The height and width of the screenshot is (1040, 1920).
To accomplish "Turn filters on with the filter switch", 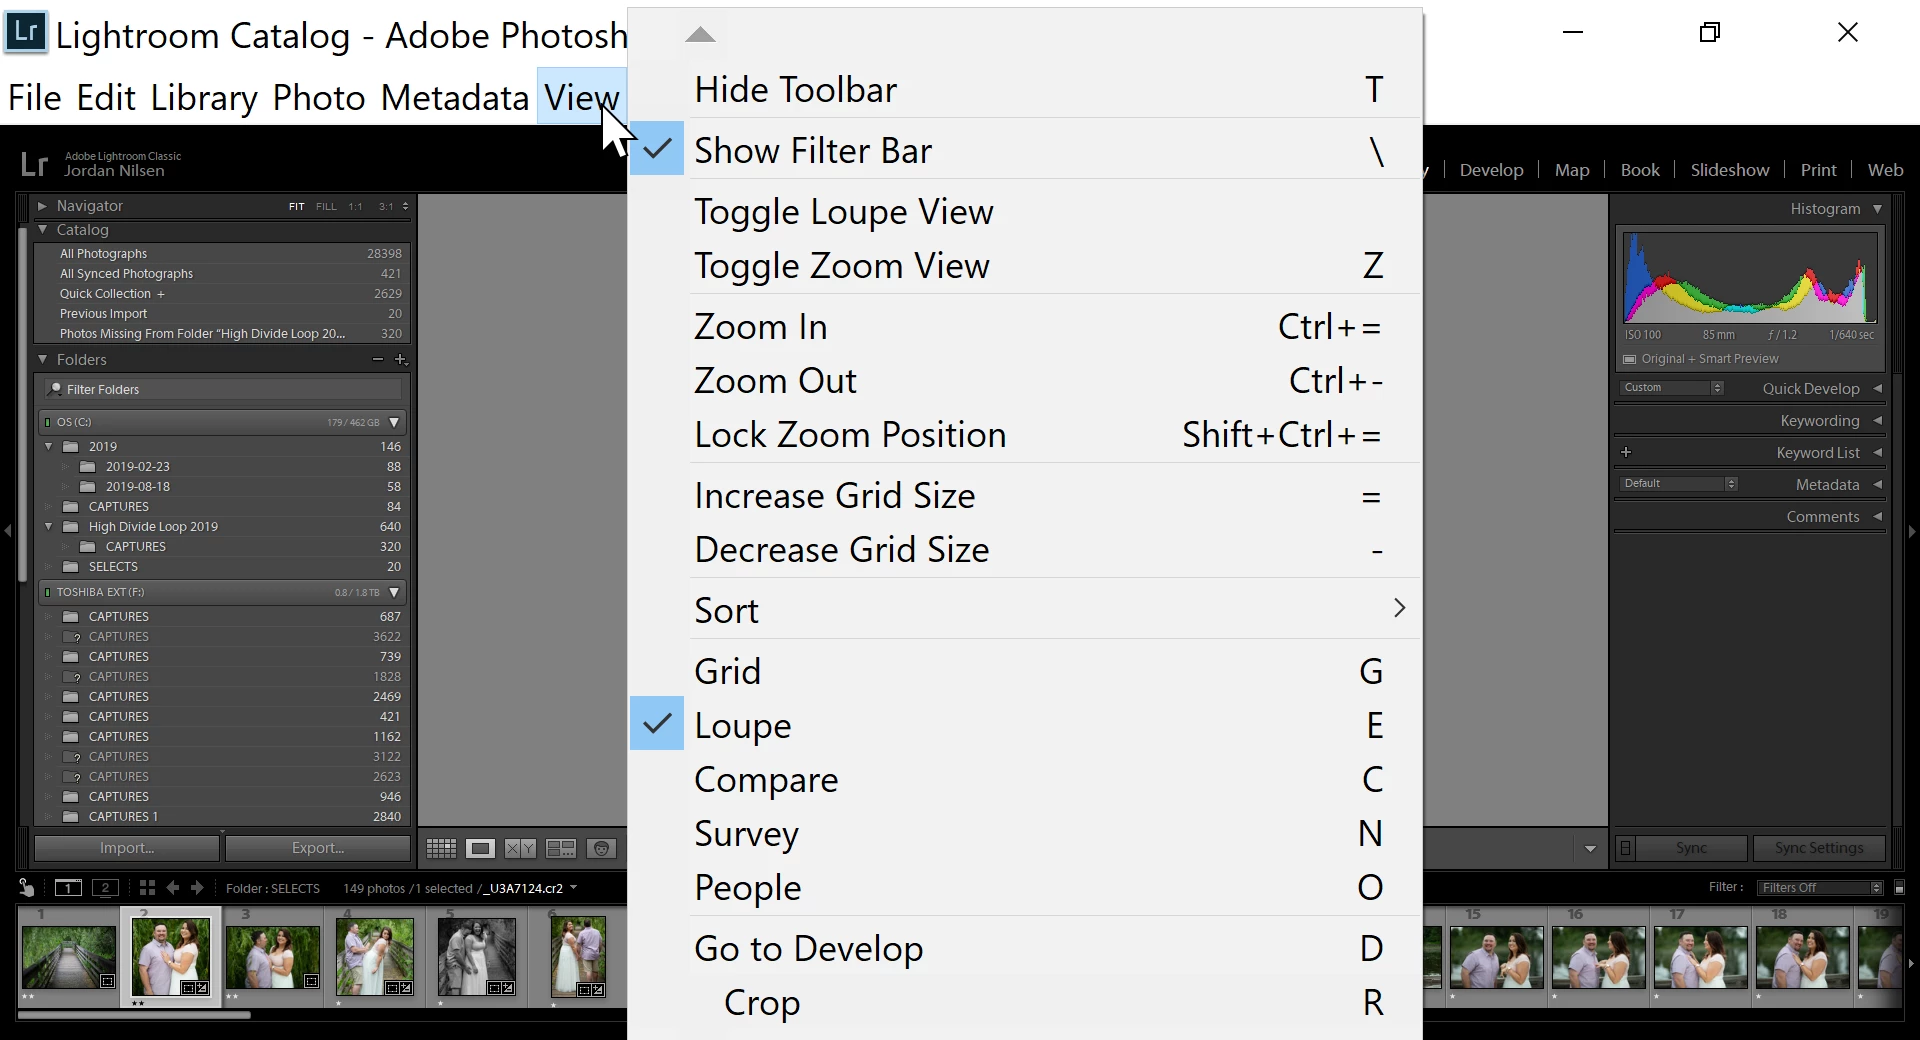I will 1899,887.
